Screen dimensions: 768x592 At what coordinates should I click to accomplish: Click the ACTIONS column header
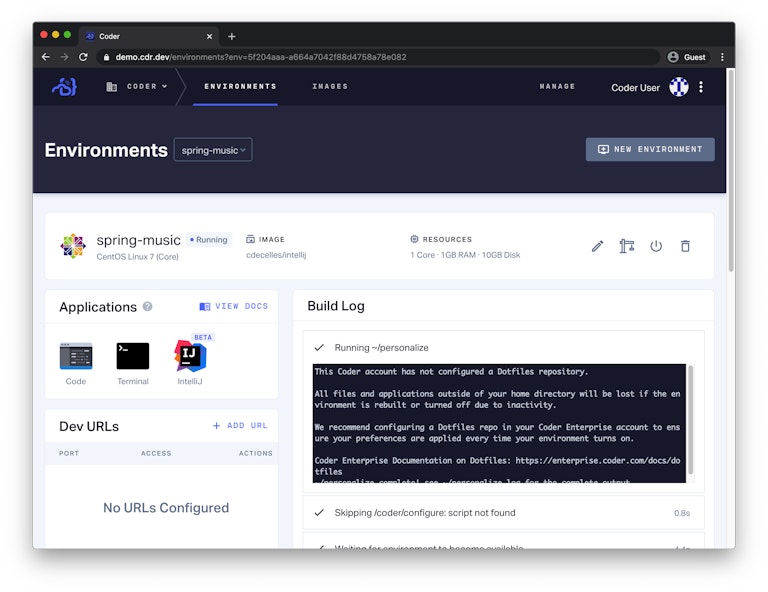[255, 453]
